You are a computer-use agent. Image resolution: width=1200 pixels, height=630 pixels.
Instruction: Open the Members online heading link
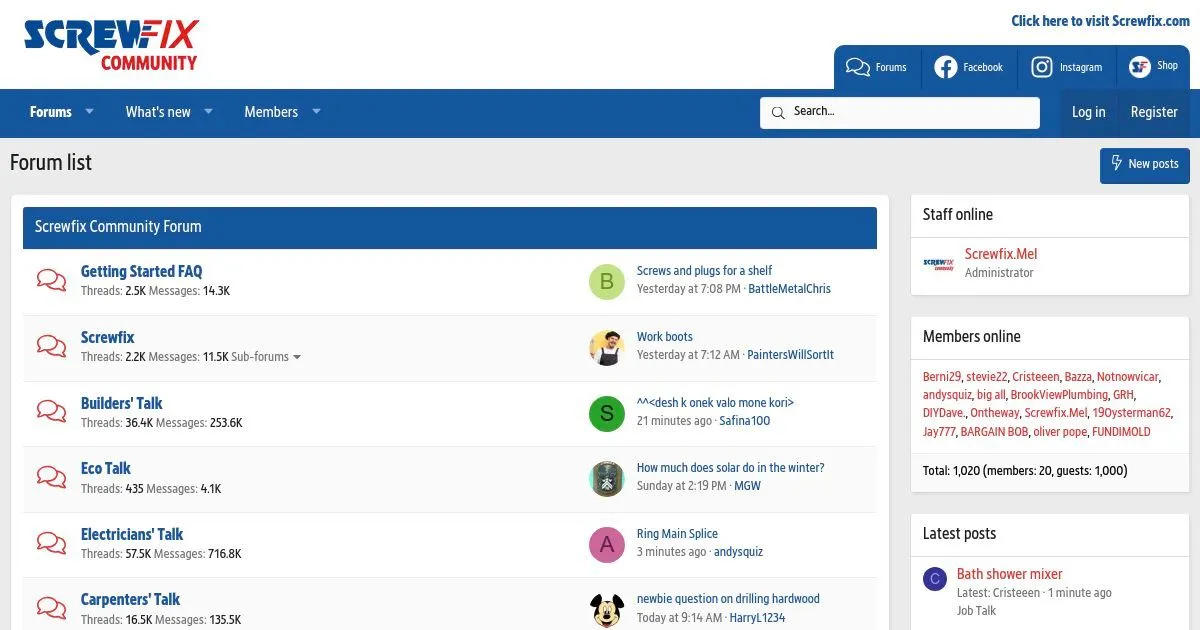pyautogui.click(x=972, y=337)
